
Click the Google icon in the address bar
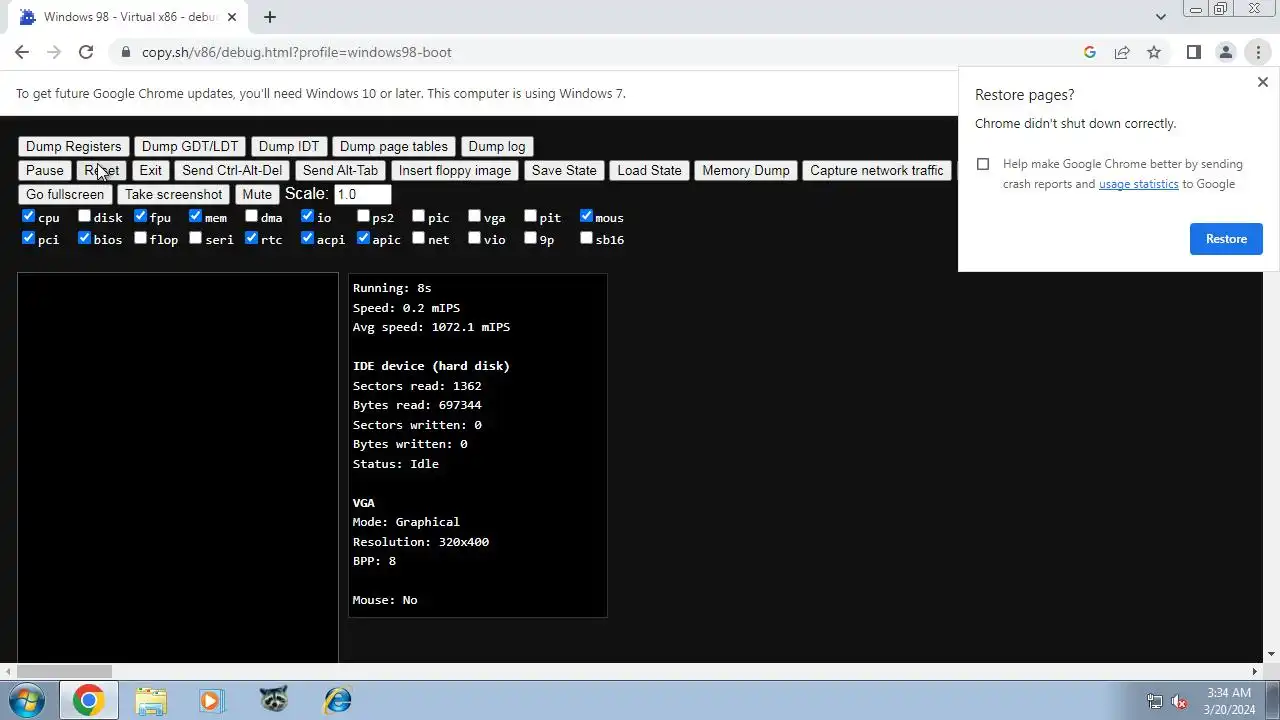(x=1090, y=52)
